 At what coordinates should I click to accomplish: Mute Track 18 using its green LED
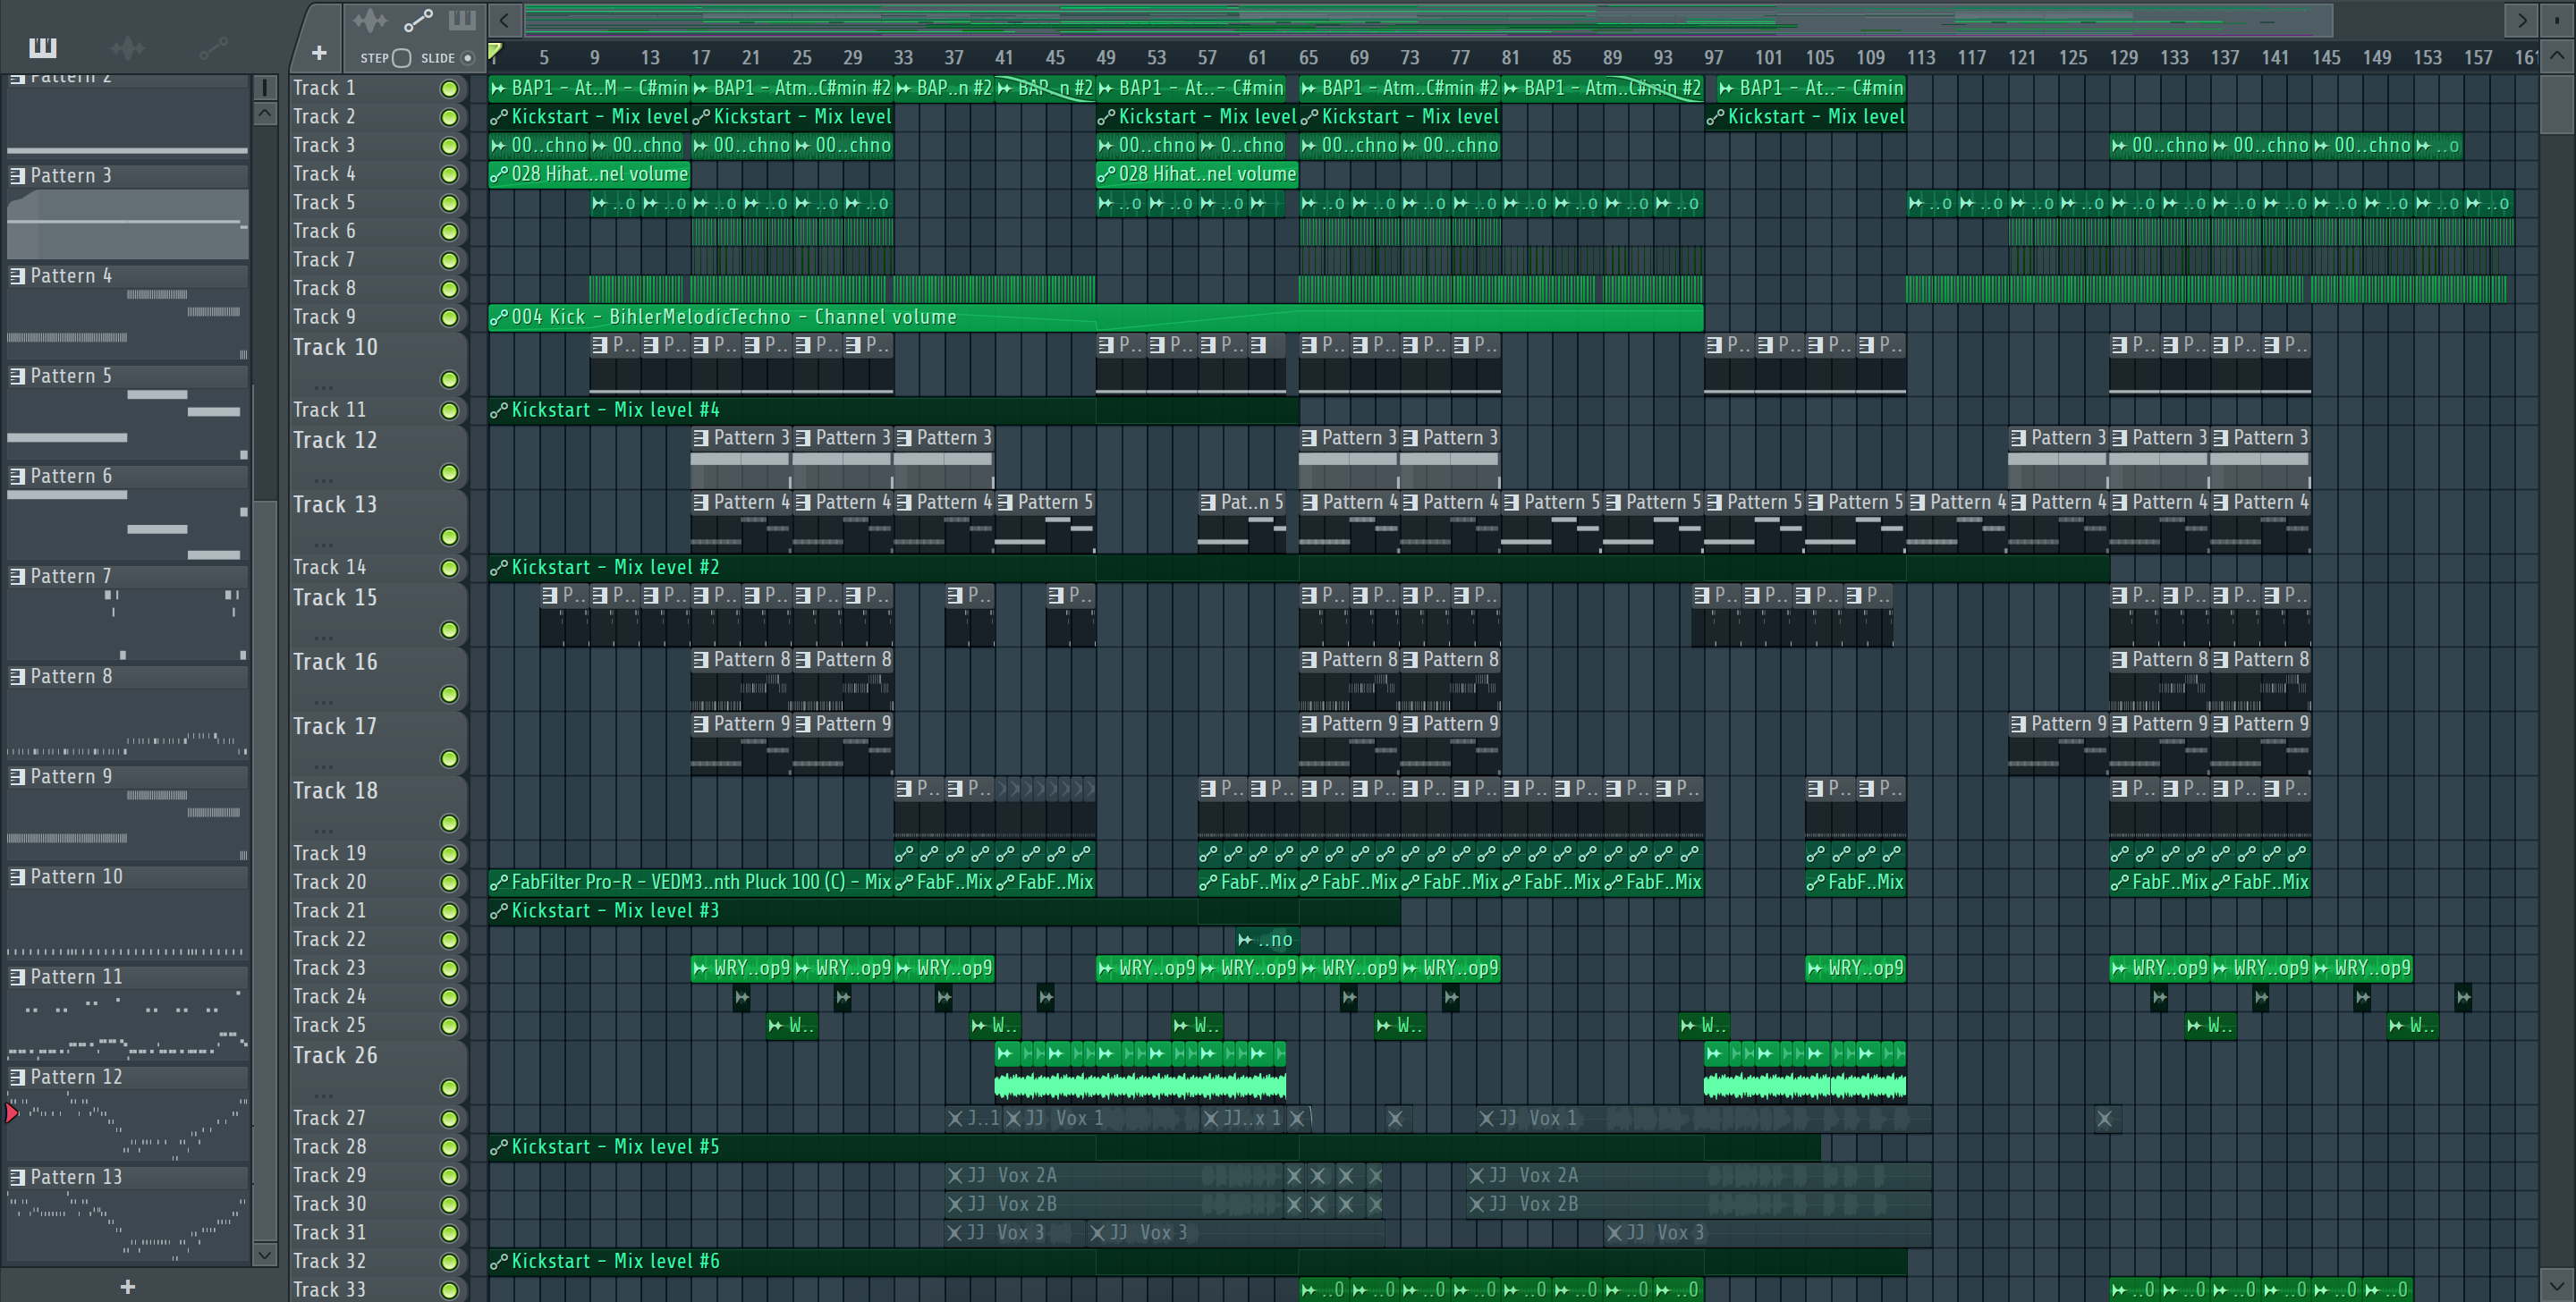[x=449, y=824]
